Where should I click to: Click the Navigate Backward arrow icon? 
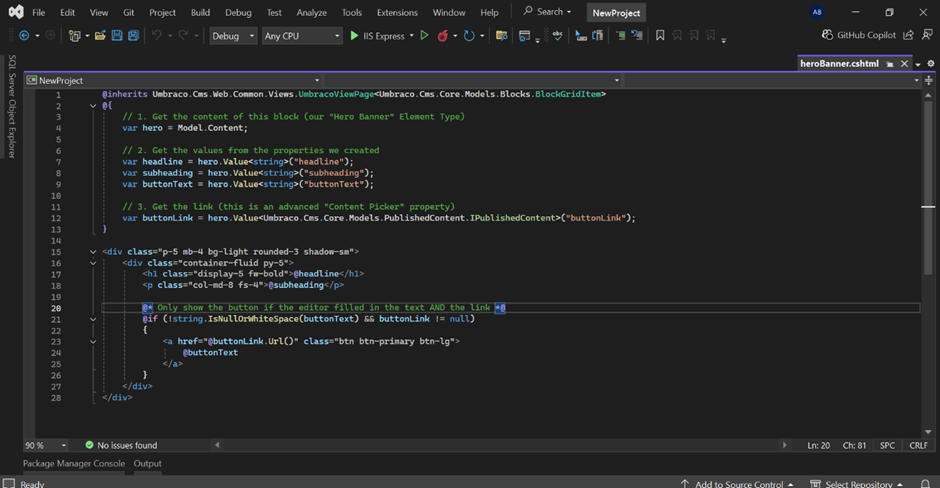[x=24, y=36]
